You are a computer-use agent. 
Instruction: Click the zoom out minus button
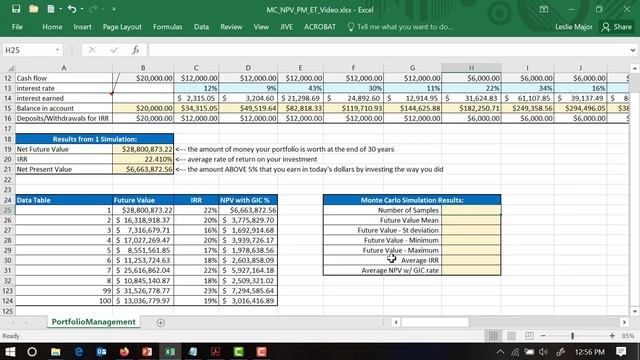click(x=543, y=336)
